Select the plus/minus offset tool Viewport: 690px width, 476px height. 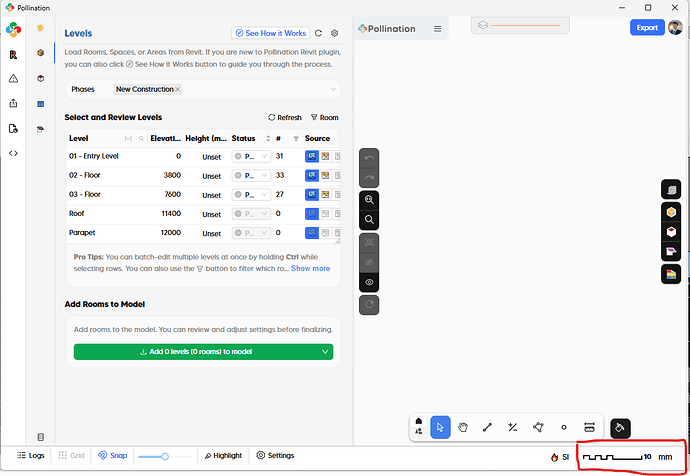click(x=513, y=427)
